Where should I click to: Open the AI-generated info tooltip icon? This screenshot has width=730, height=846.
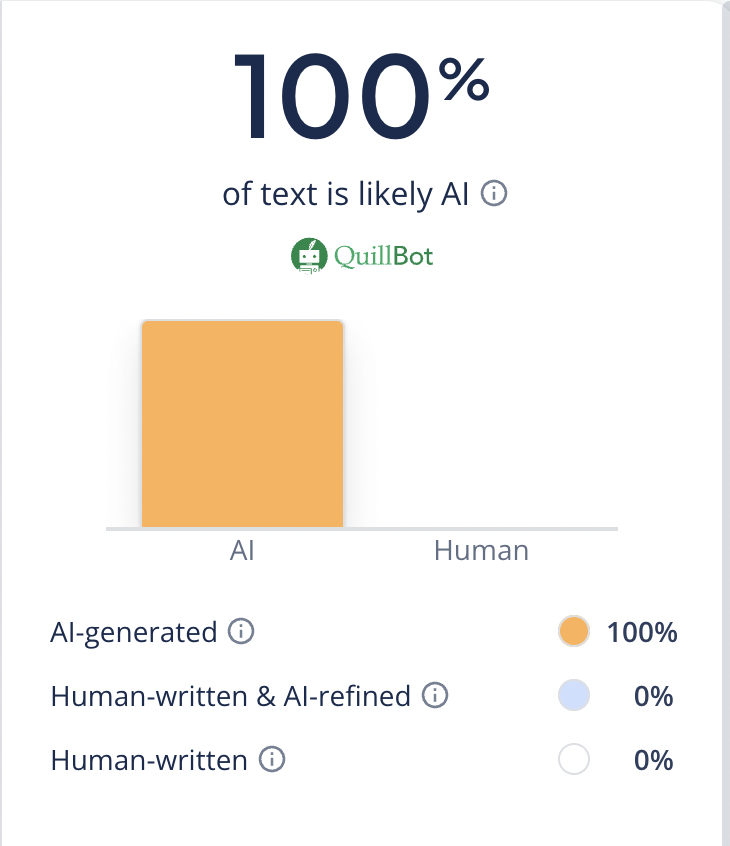pyautogui.click(x=241, y=632)
